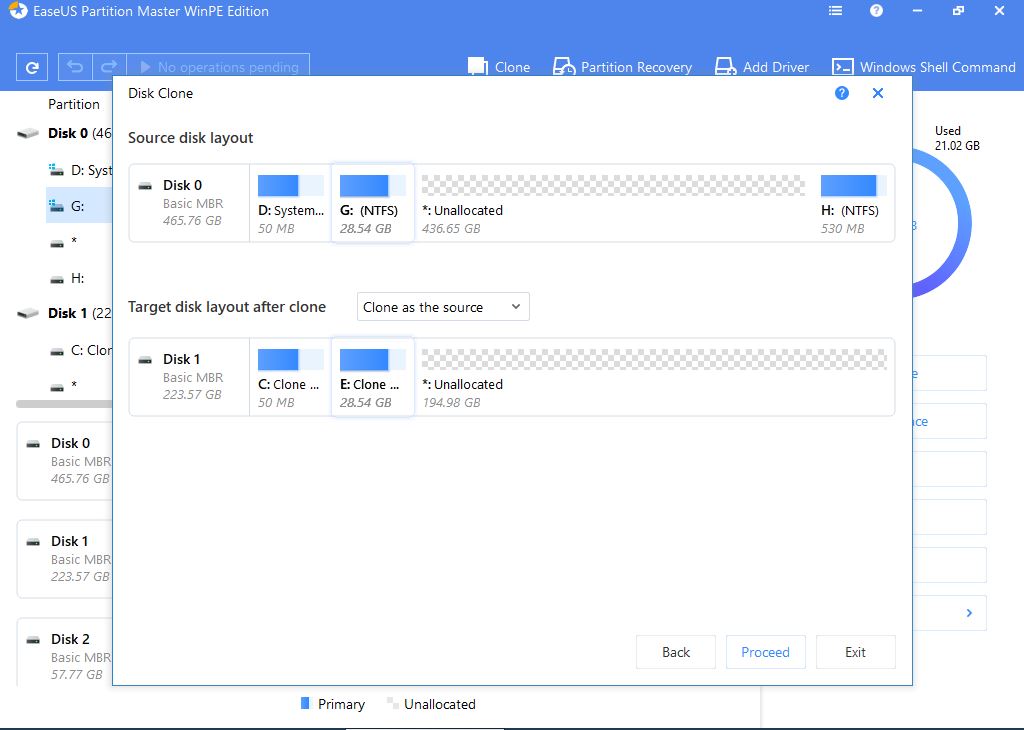Select the E: Clone target partition
Image resolution: width=1024 pixels, height=730 pixels.
coord(372,376)
